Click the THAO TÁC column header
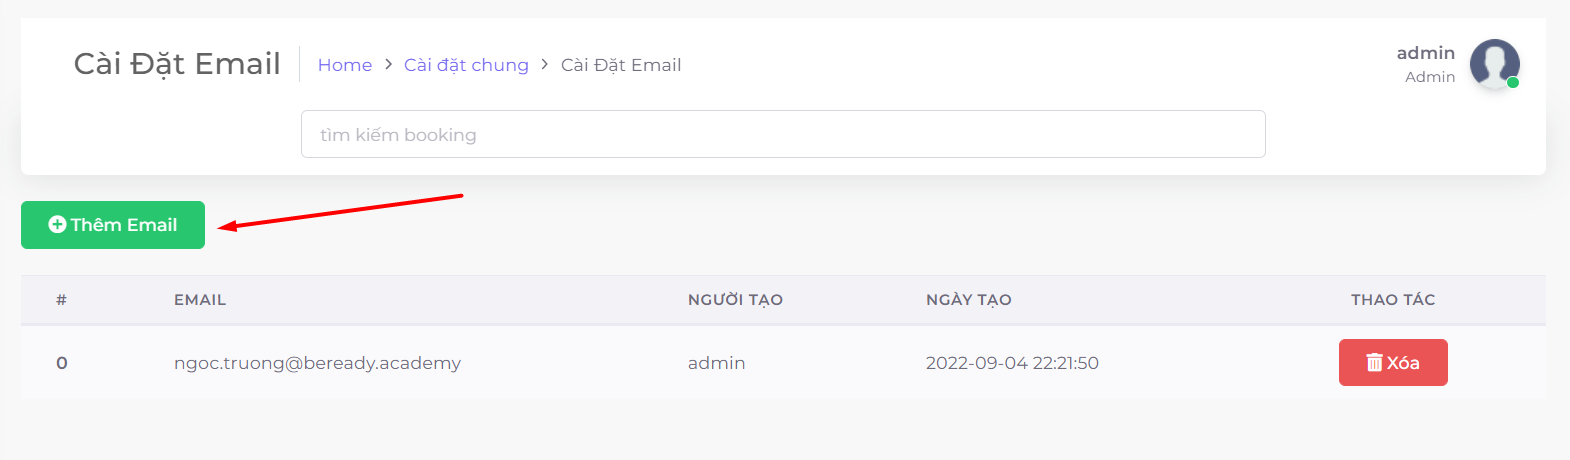The width and height of the screenshot is (1570, 460). pyautogui.click(x=1393, y=300)
